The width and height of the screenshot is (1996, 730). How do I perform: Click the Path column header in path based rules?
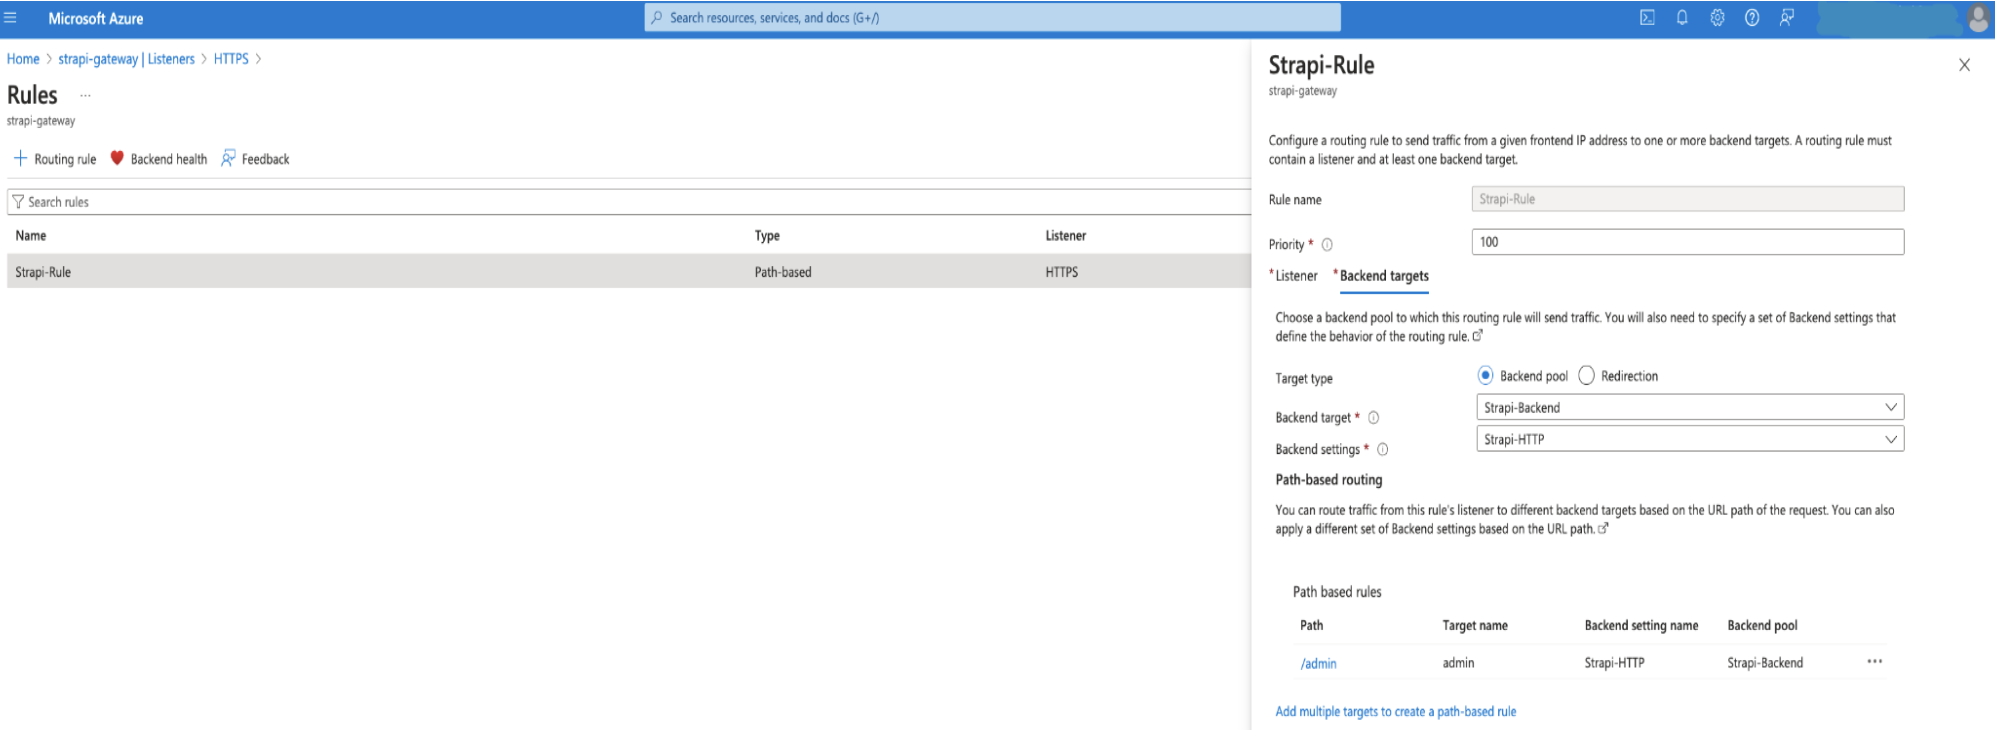coord(1312,626)
